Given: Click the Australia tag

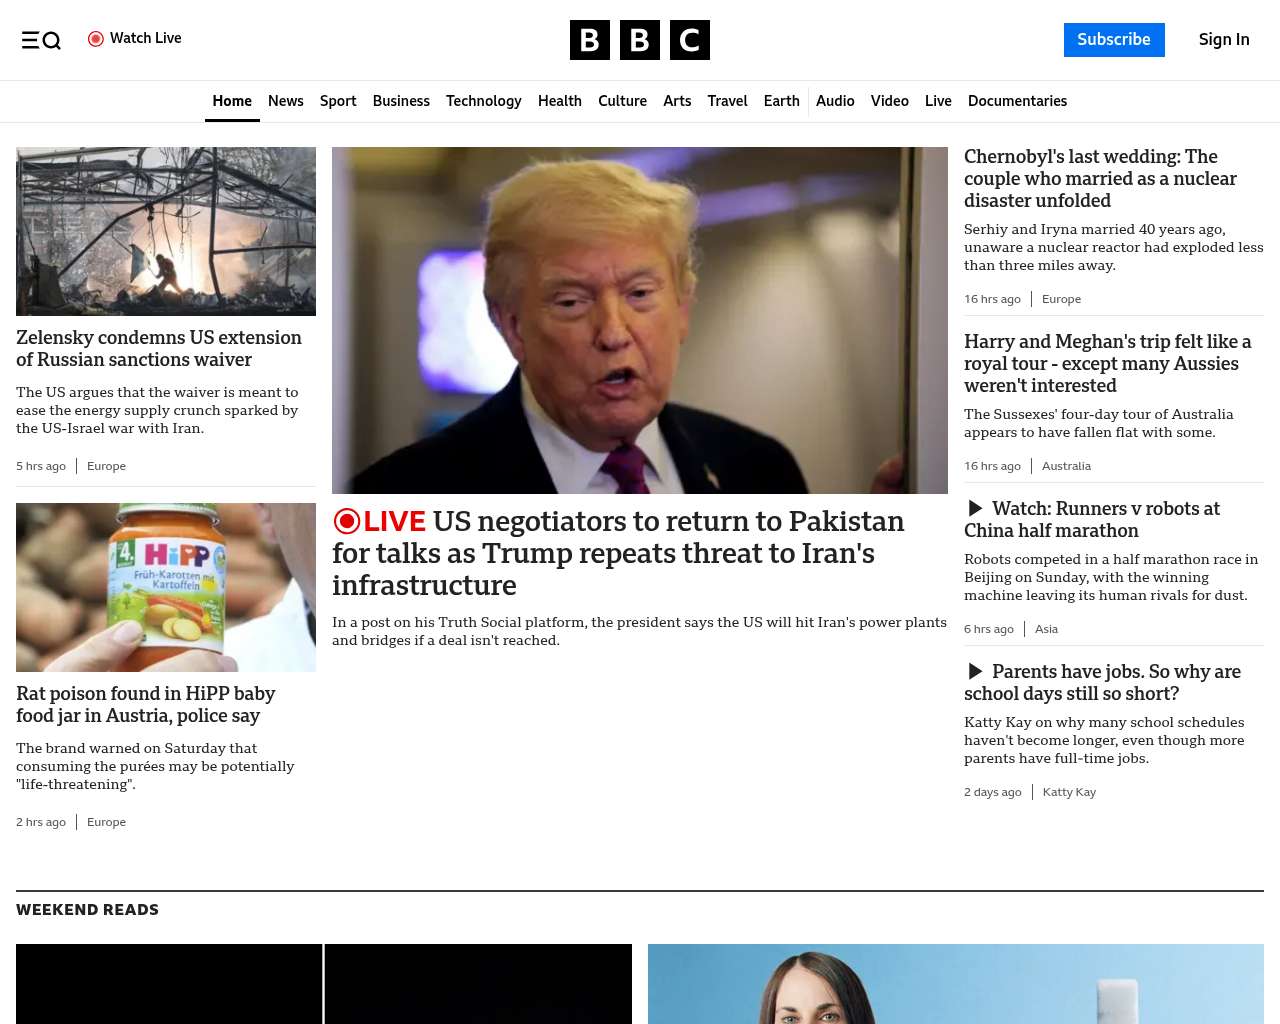Looking at the screenshot, I should tap(1066, 466).
